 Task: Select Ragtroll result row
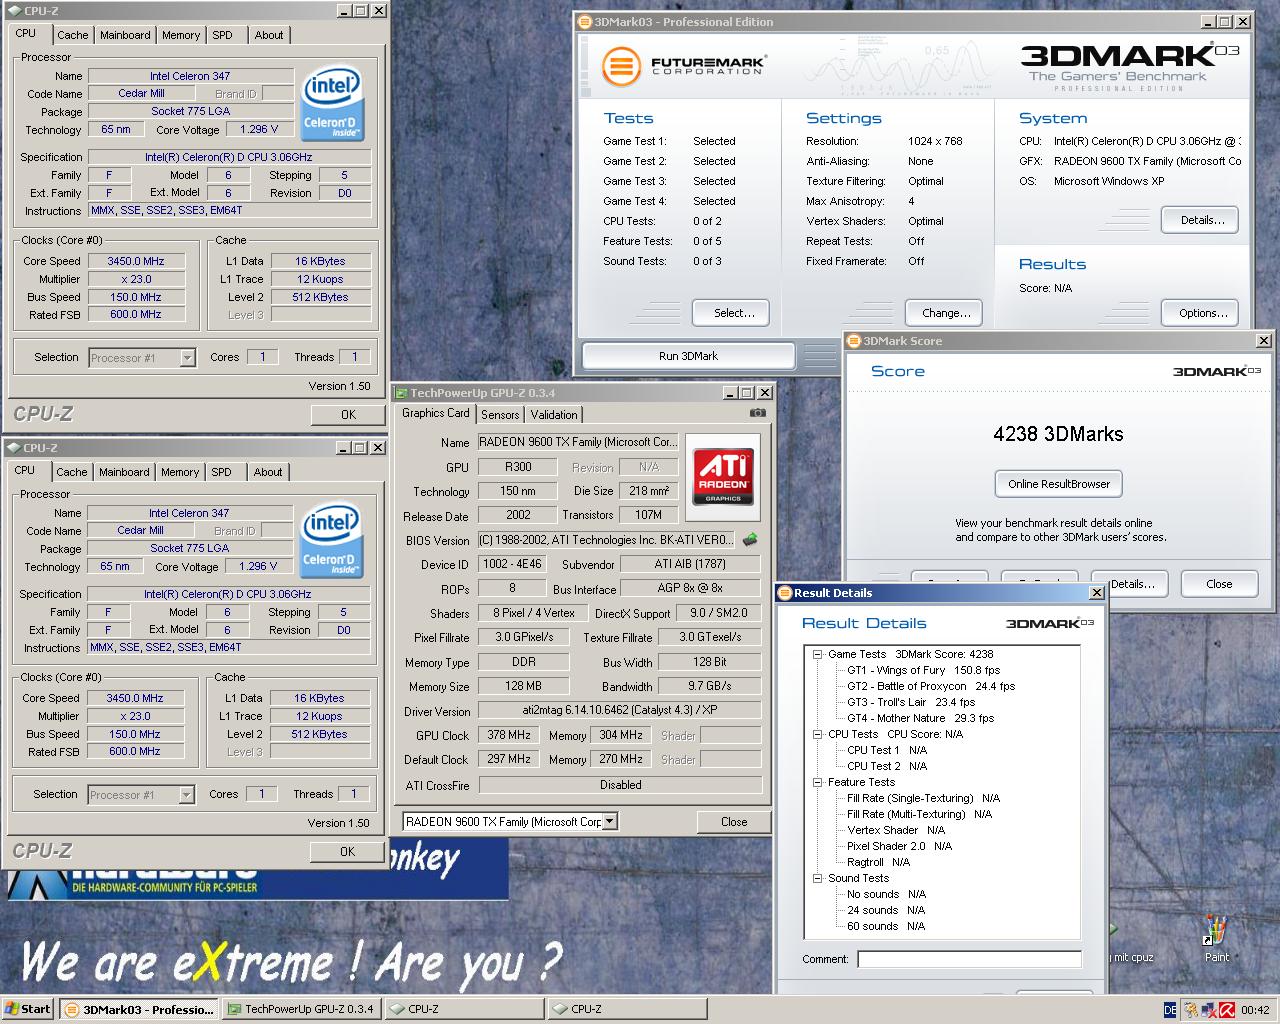[x=878, y=862]
